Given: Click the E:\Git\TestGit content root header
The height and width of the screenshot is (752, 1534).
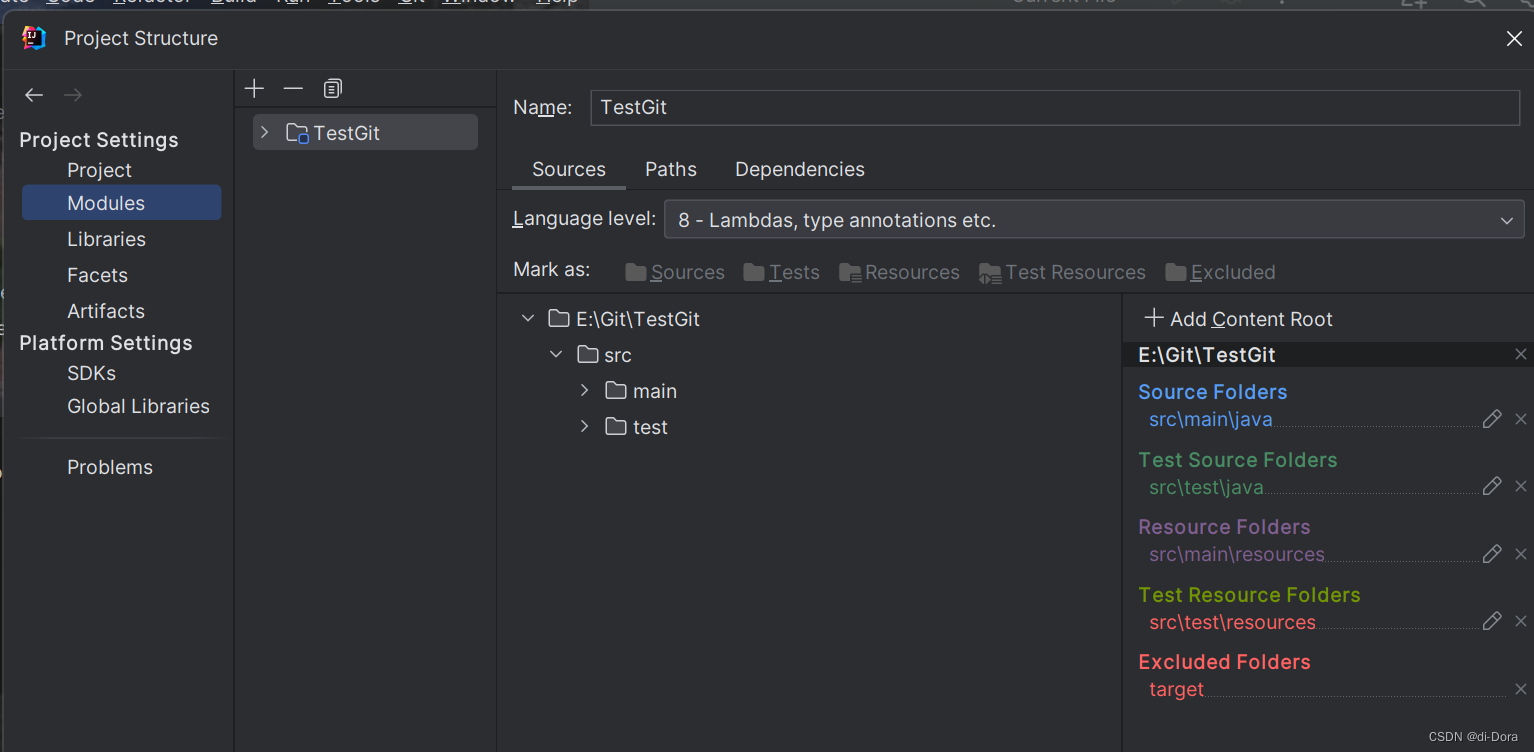Looking at the screenshot, I should [1207, 355].
